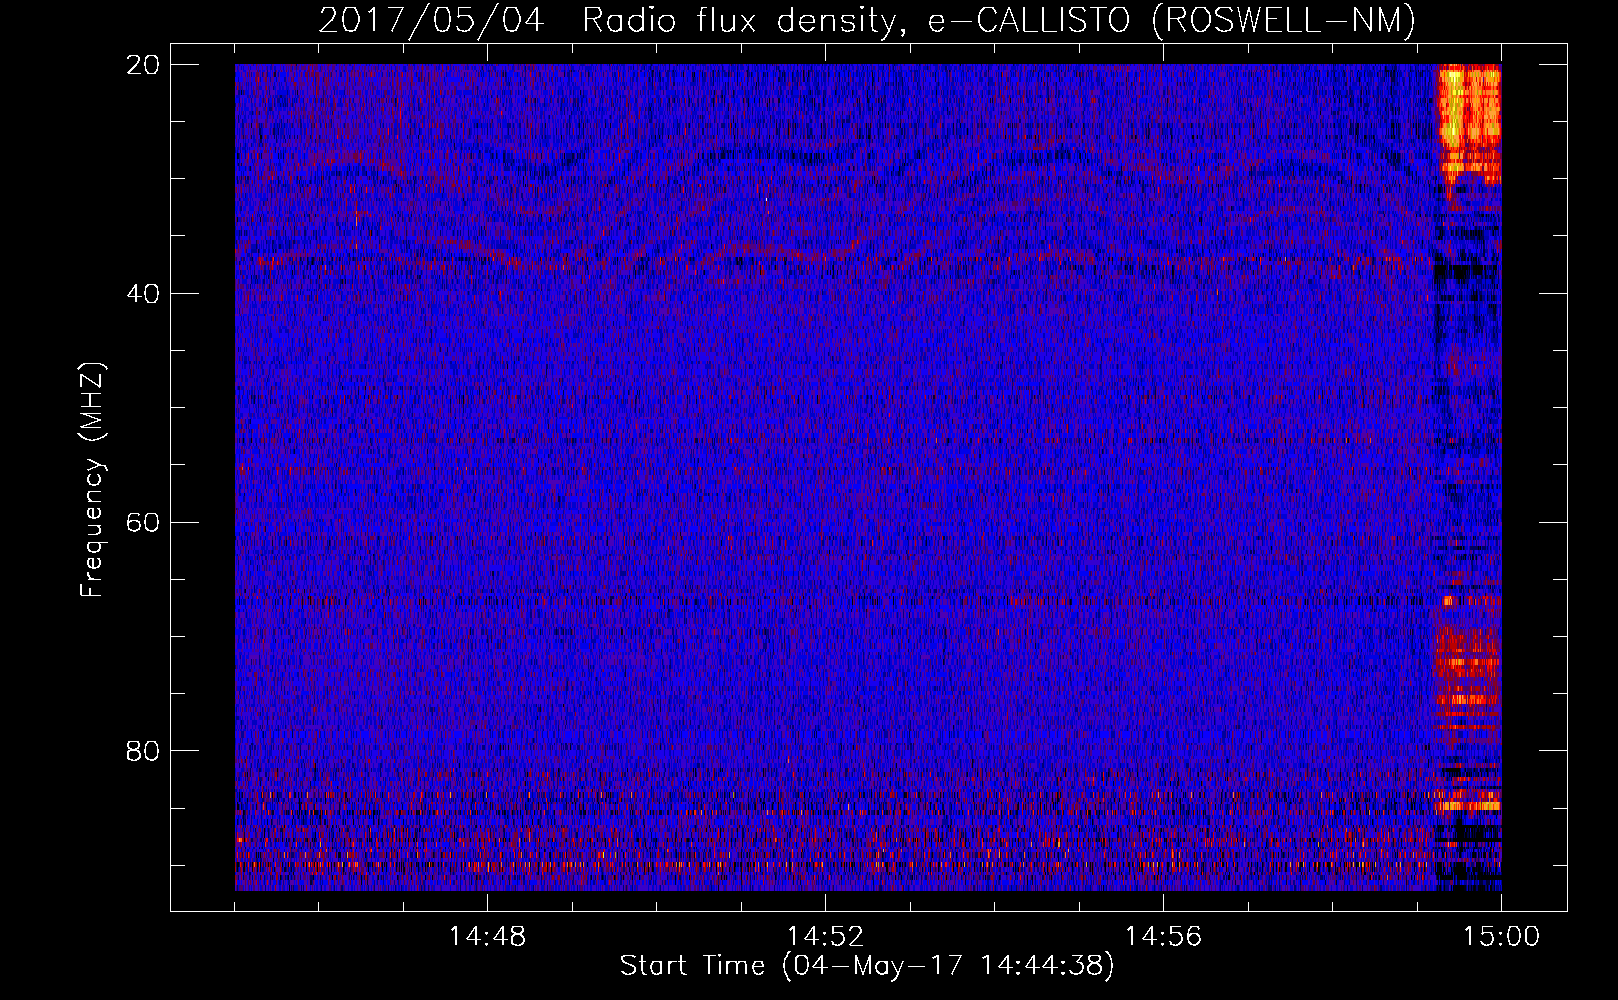Click the 60 frequency tick label
Viewport: 1618px width, 1000px height.
point(143,522)
